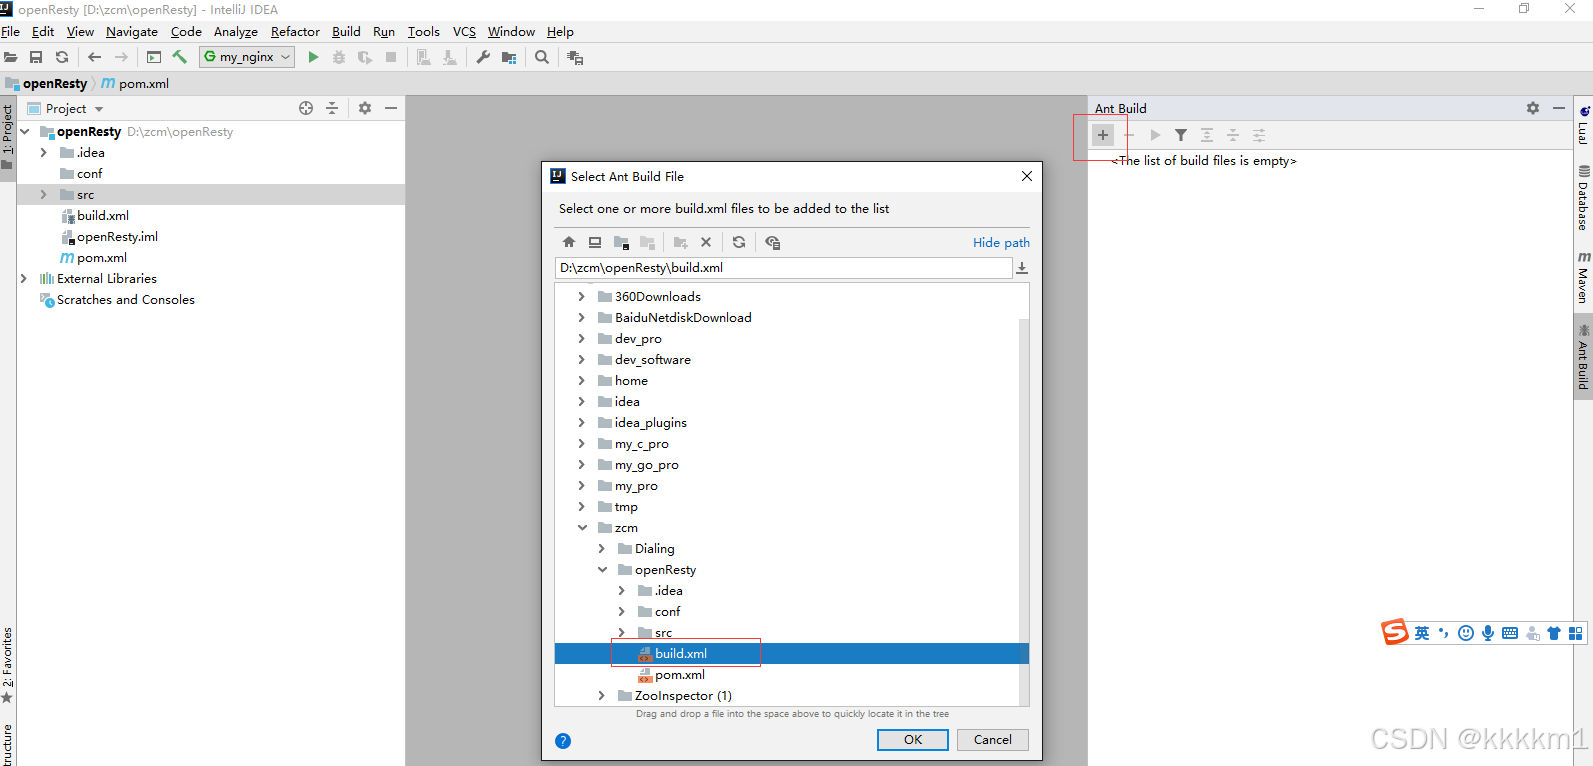This screenshot has height=766, width=1593.
Task: Collapse openResty folder in dialog tree
Action: [602, 570]
